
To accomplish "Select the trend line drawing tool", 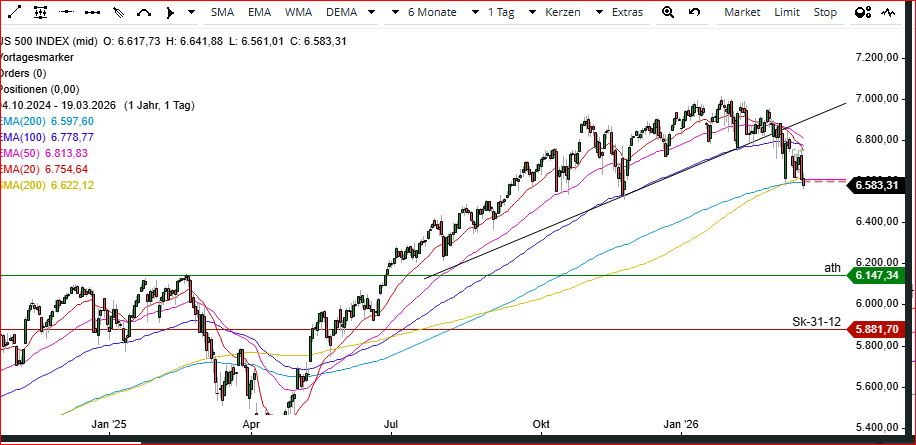I will point(14,13).
